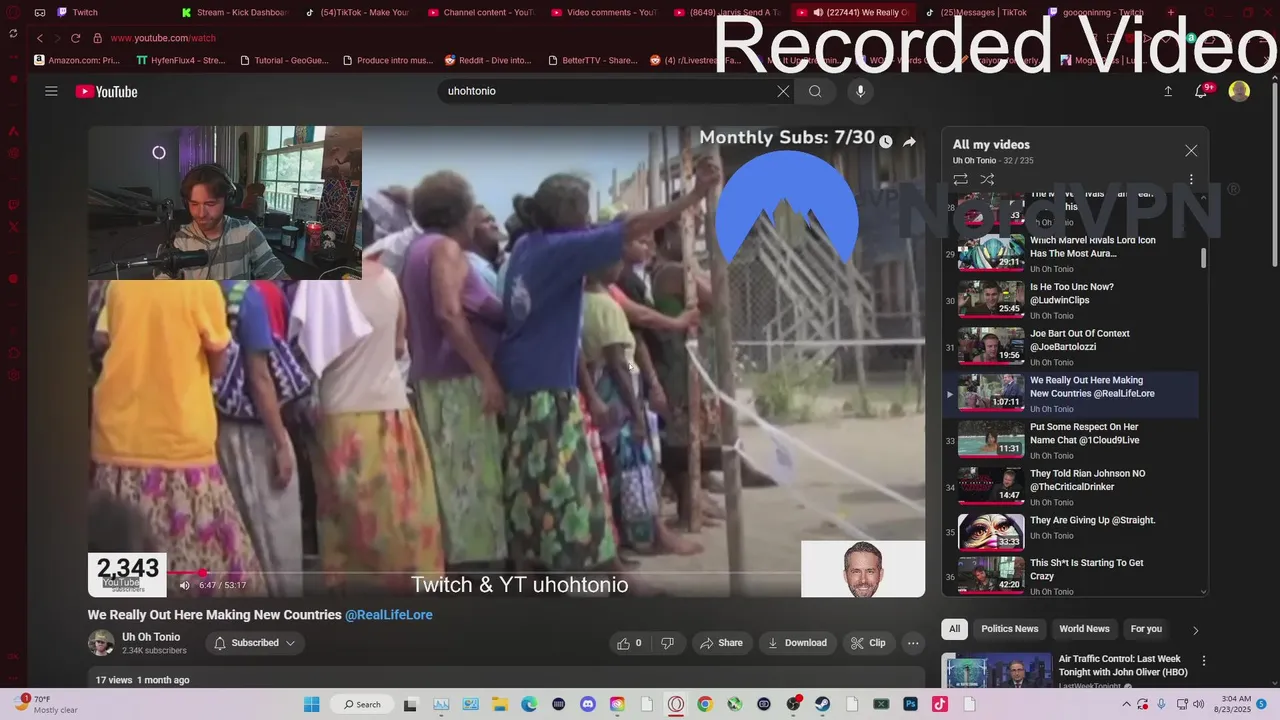Screen dimensions: 1280x720
Task: Download the video
Action: pos(796,643)
